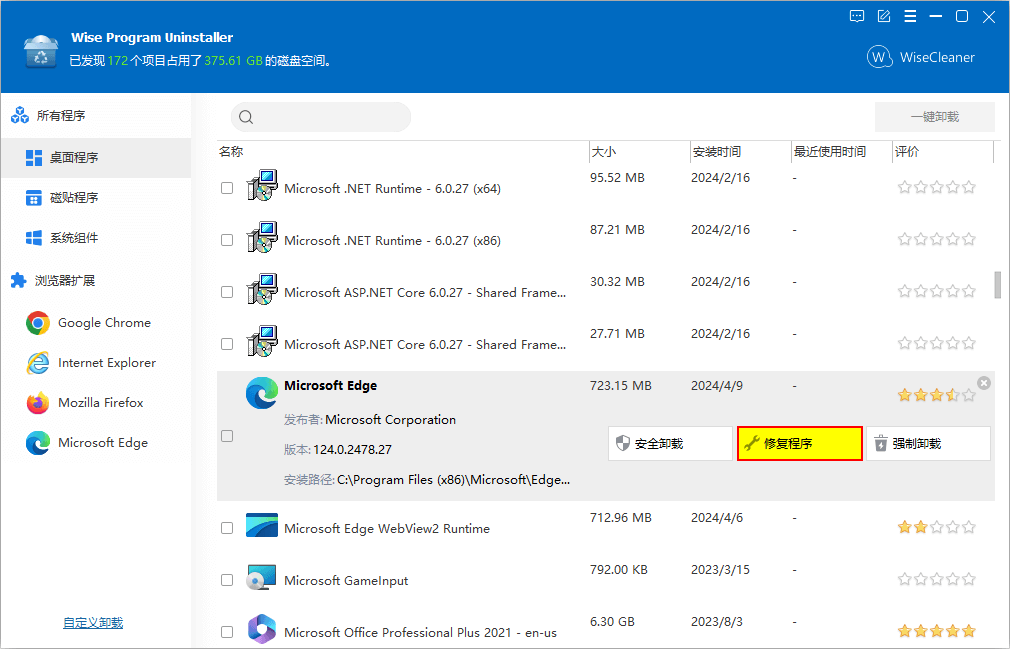
Task: Check the Microsoft Office Professional Plus checkbox
Action: [227, 632]
